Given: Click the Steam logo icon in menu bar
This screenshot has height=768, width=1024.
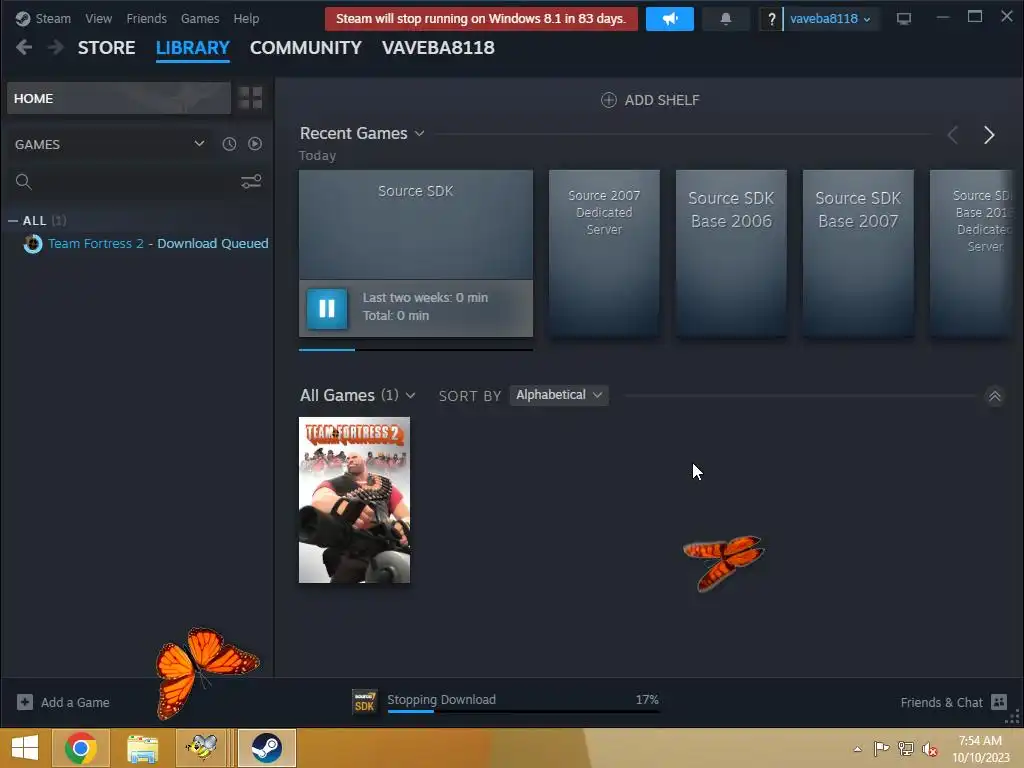Looking at the screenshot, I should click(x=23, y=18).
